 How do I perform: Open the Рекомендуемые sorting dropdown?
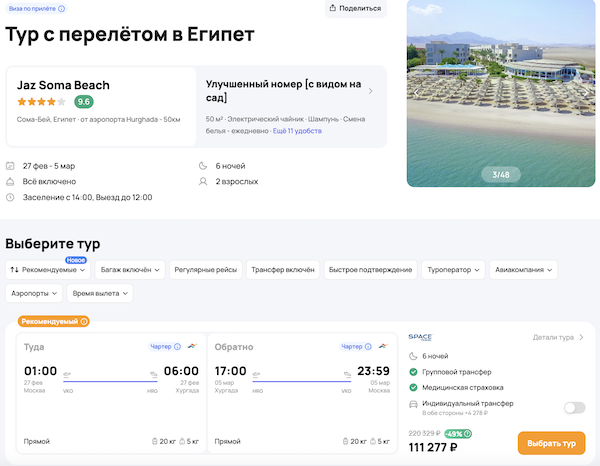coord(48,270)
